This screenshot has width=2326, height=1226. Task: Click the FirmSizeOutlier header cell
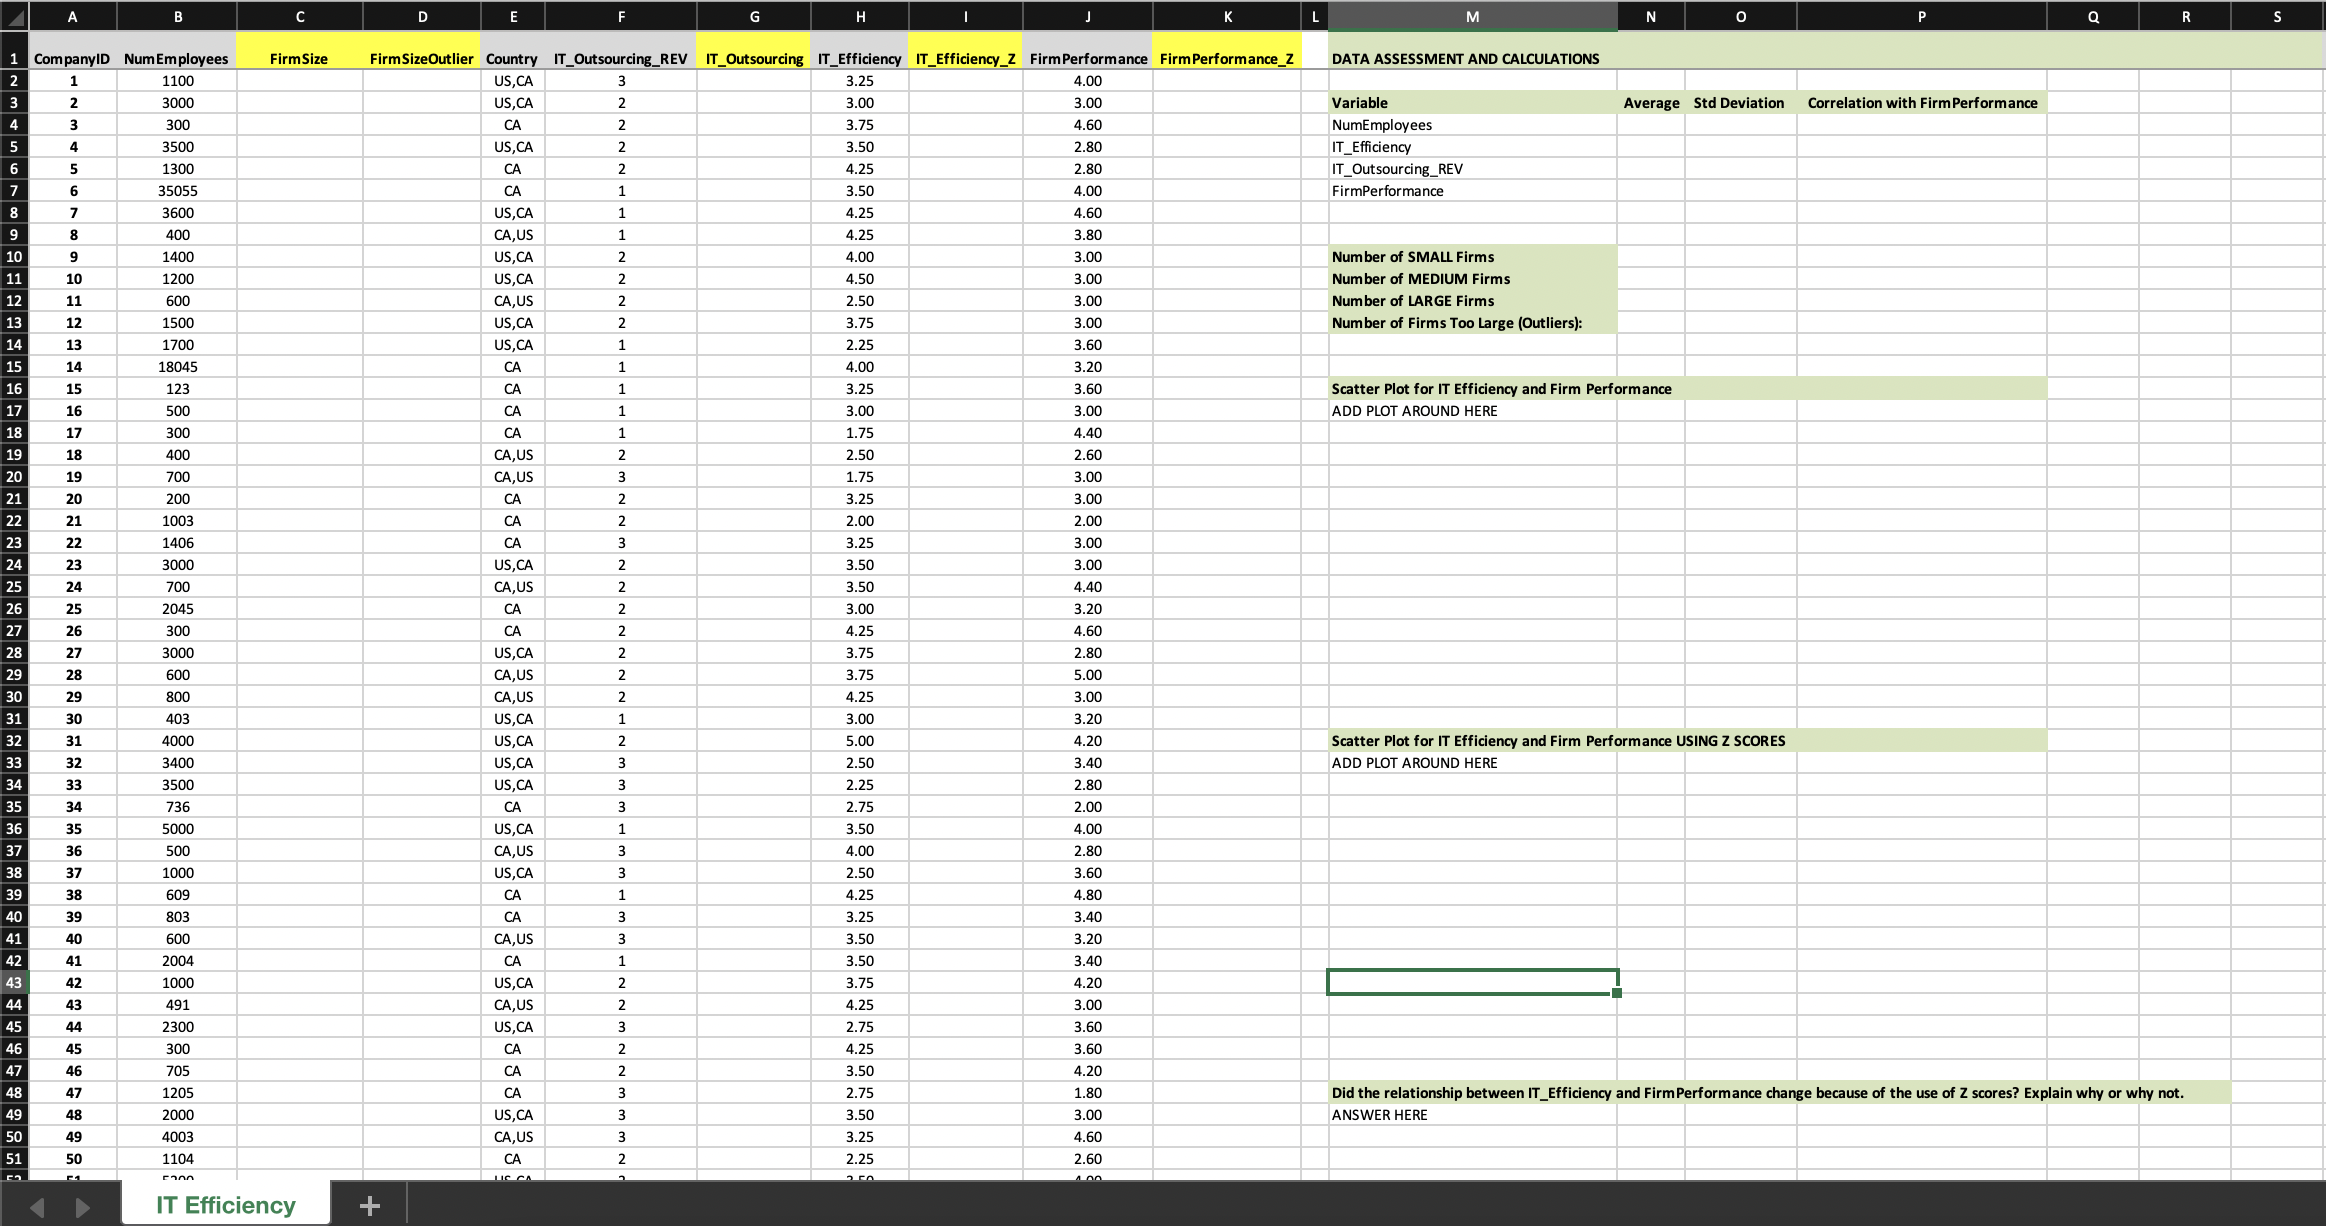pyautogui.click(x=421, y=59)
